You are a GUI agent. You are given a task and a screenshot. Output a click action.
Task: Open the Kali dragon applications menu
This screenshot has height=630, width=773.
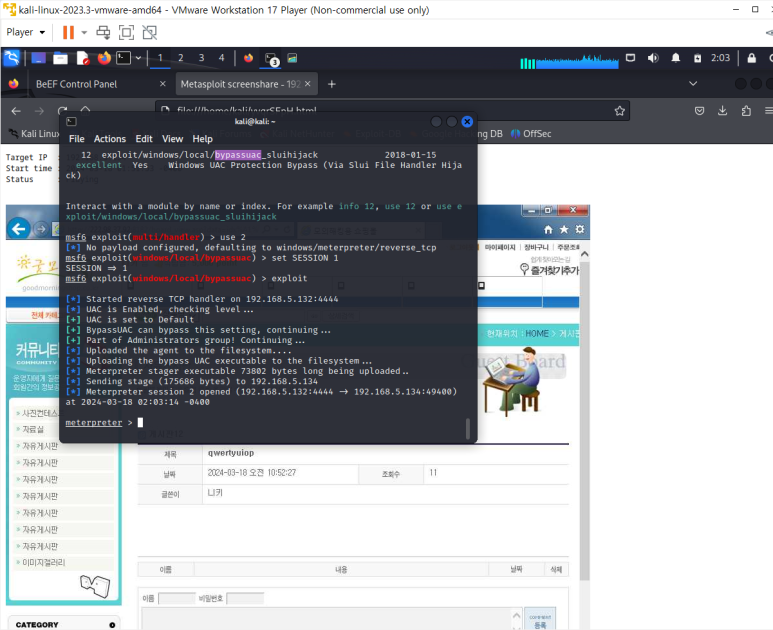click(x=12, y=58)
